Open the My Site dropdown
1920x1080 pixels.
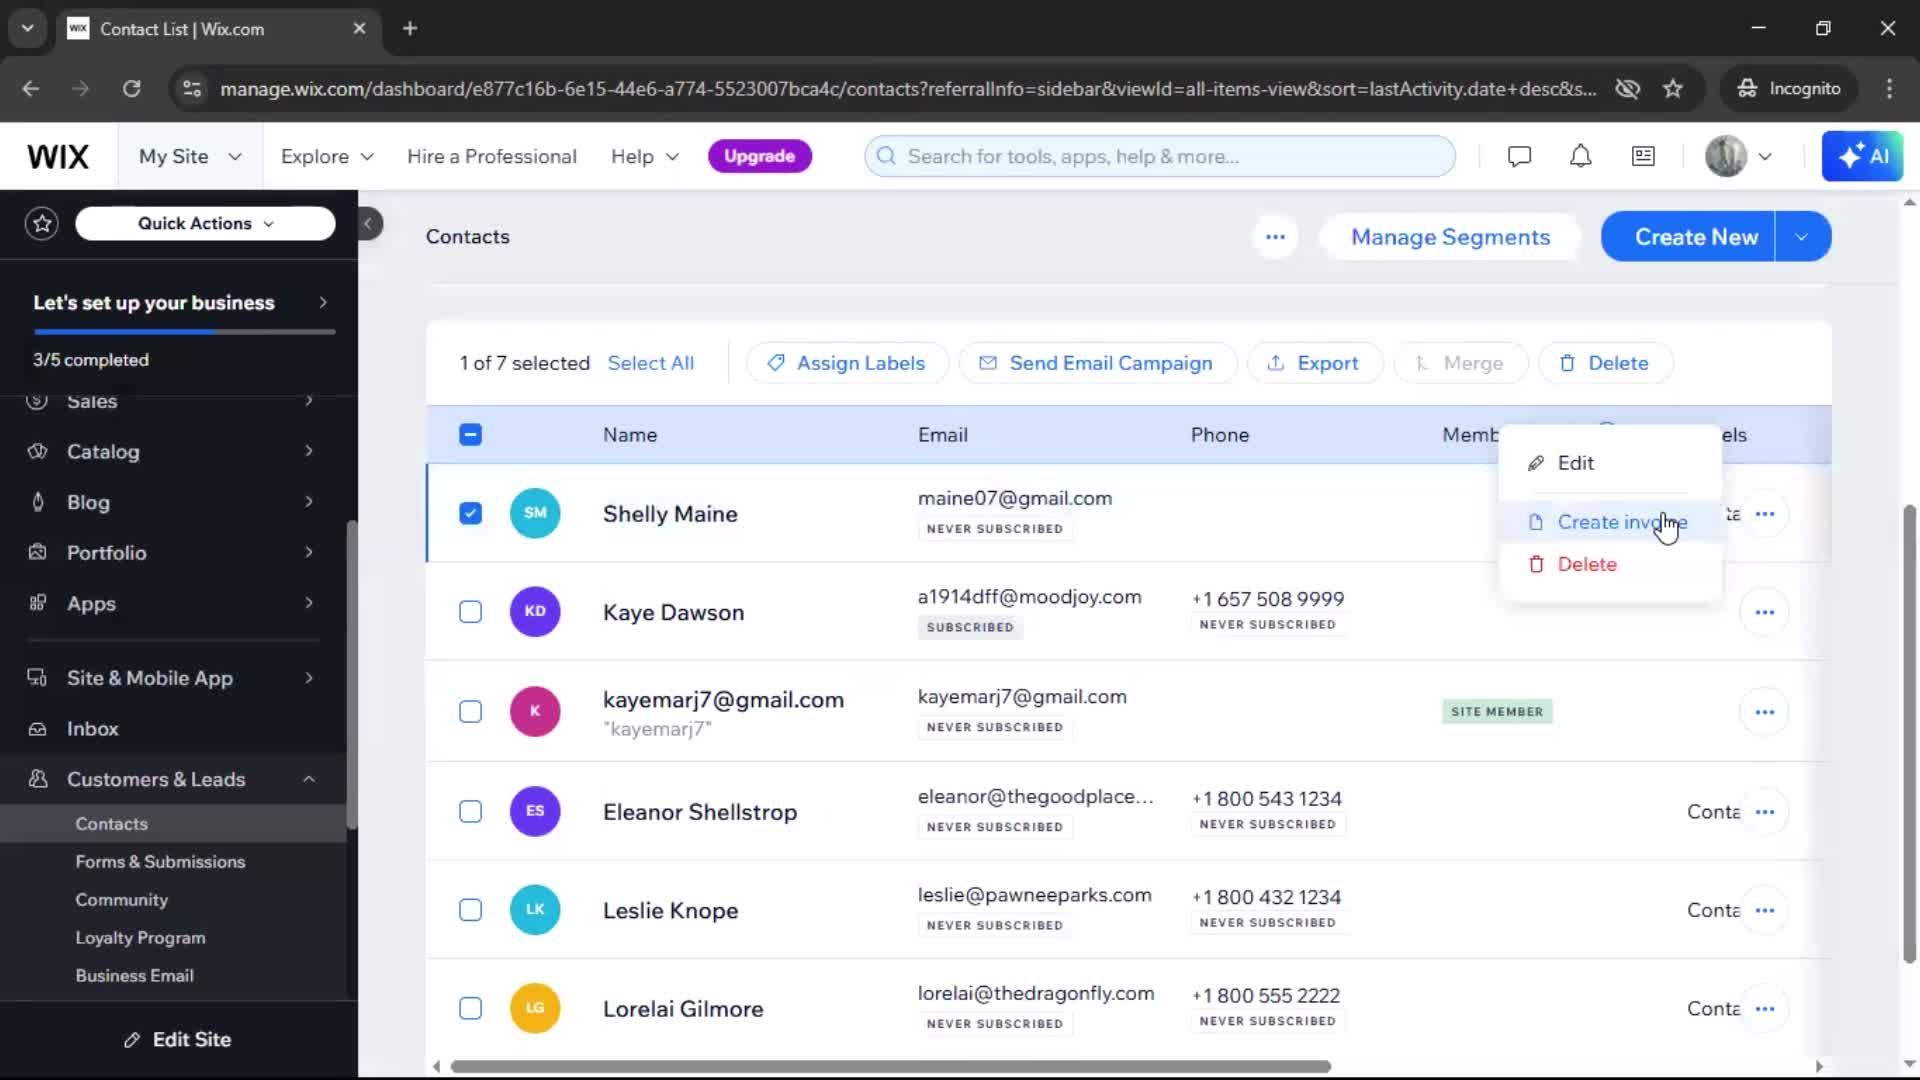coord(190,157)
